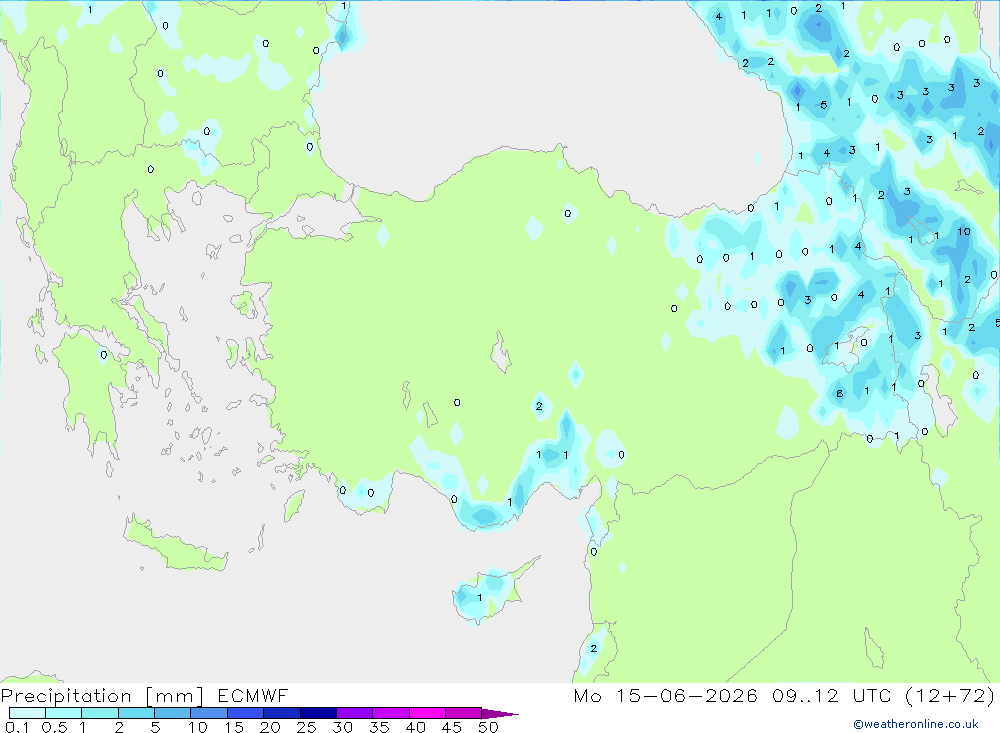
Task: Click the legend scale label 50
Action: 489,727
